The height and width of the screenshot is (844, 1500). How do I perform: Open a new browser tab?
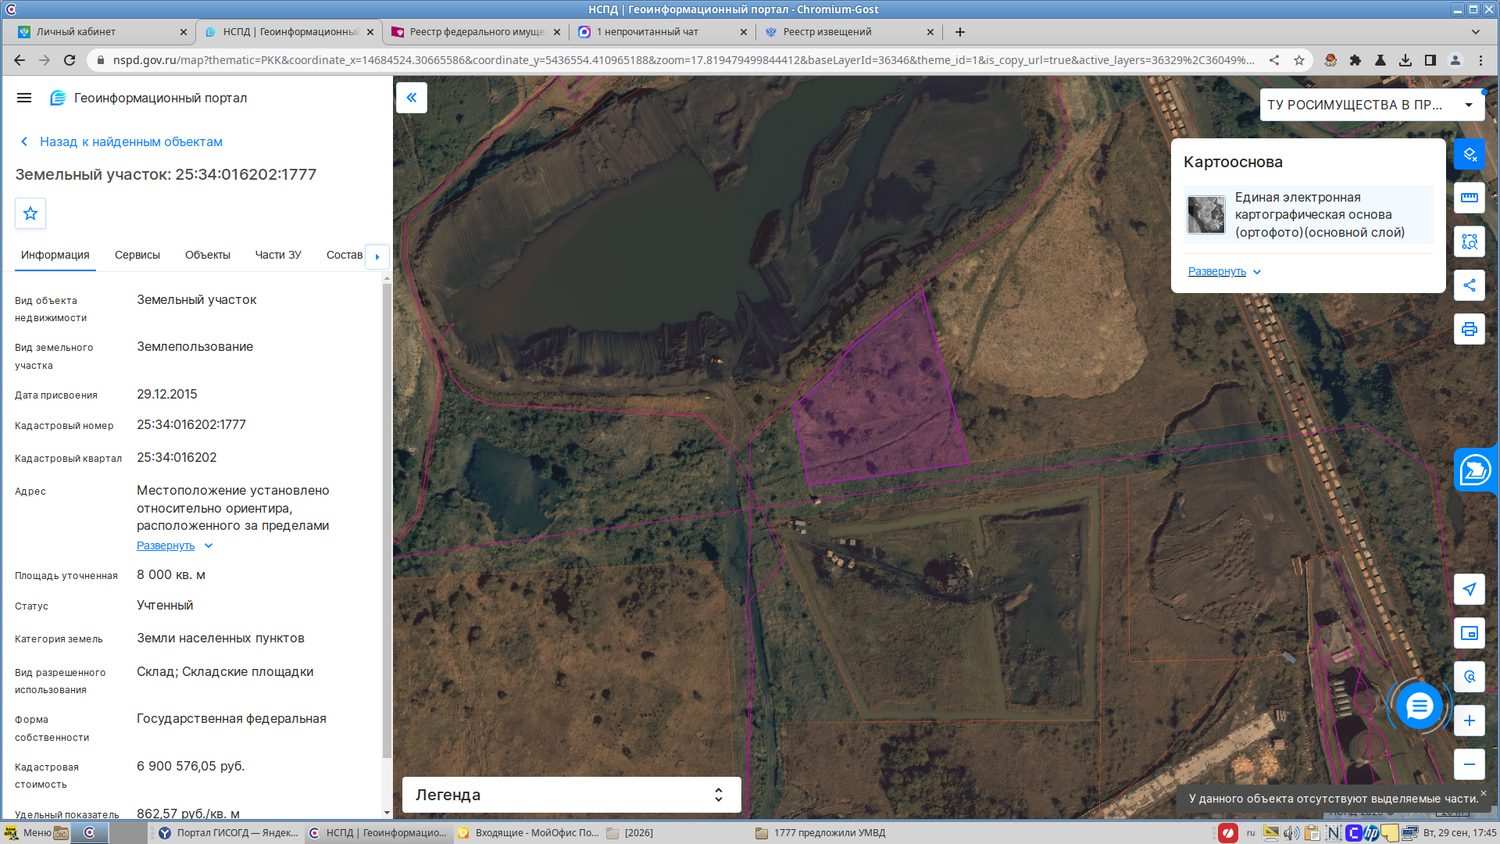960,32
